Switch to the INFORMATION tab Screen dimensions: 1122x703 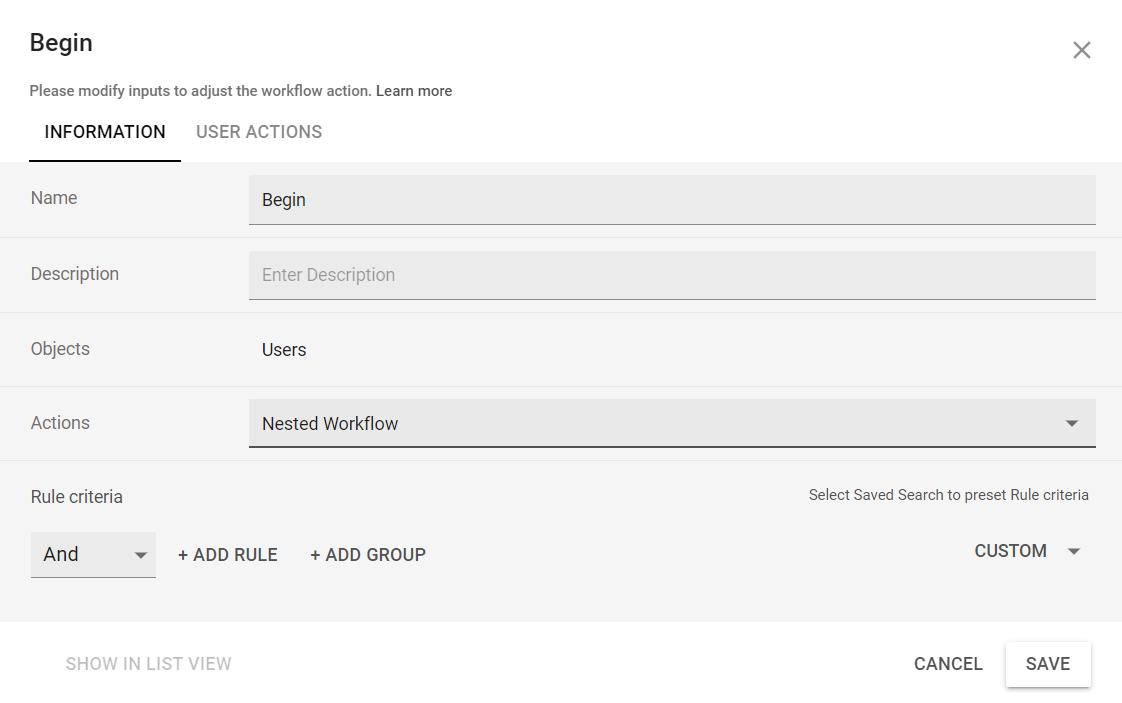tap(105, 132)
